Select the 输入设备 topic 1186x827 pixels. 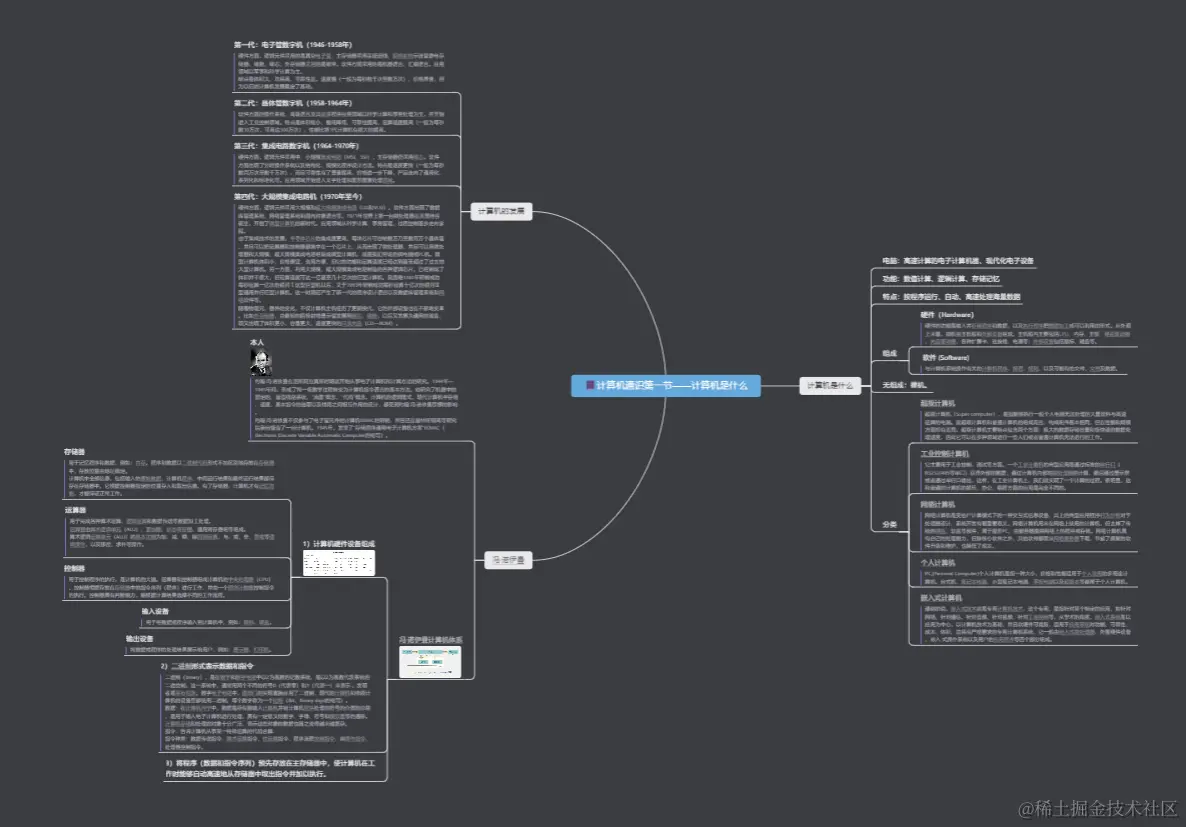(x=155, y=611)
